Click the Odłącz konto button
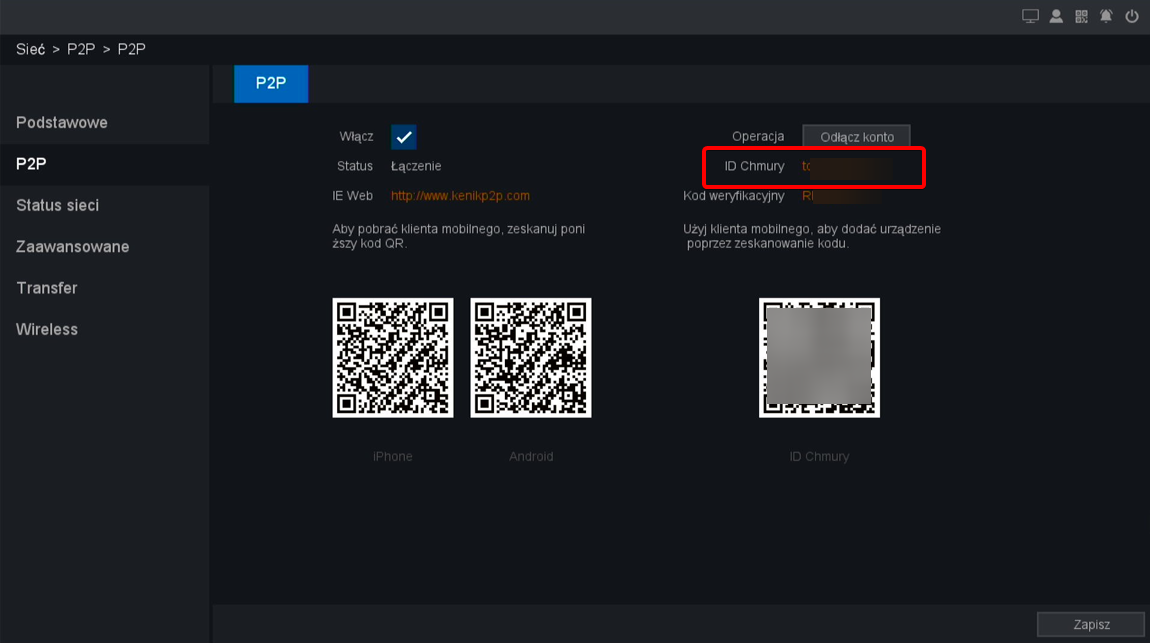This screenshot has width=1150, height=643. point(856,136)
